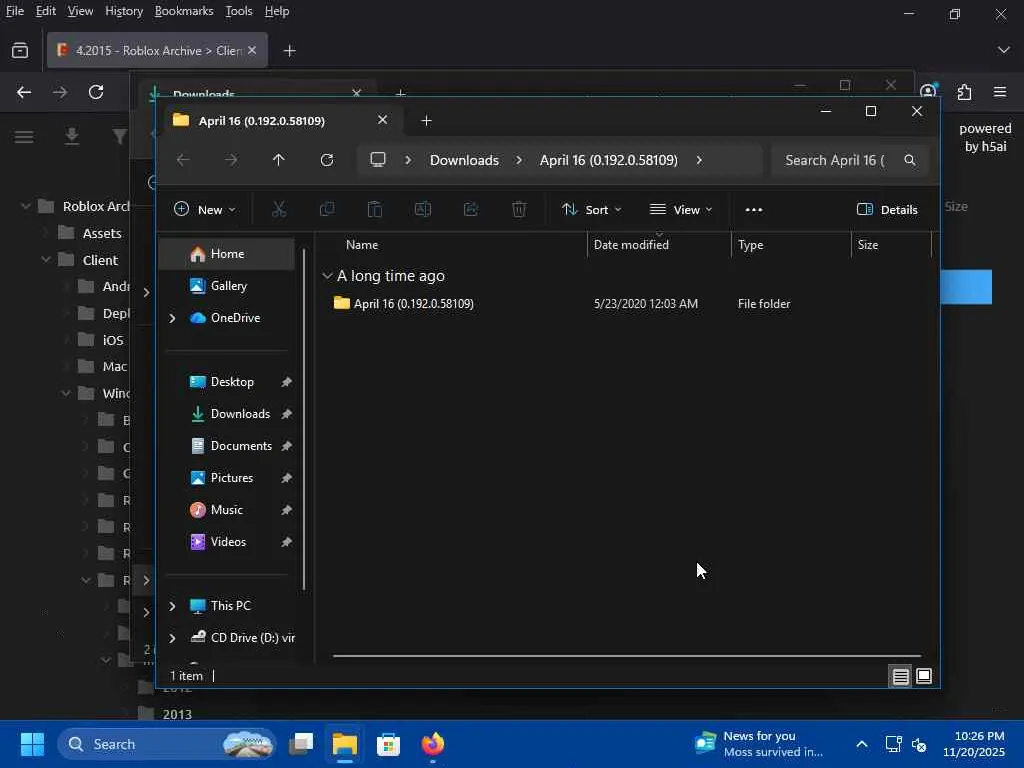Open Downloads quick access item
1024x768 pixels.
click(x=227, y=414)
